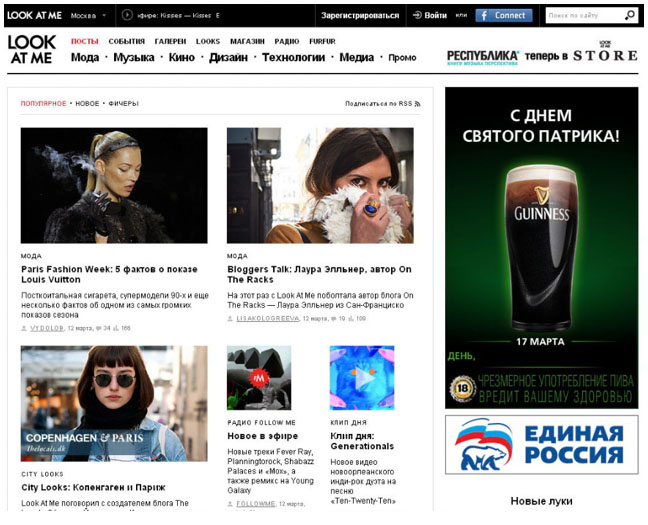The image size is (648, 525).
Task: Click the search magnifier icon
Action: [629, 16]
